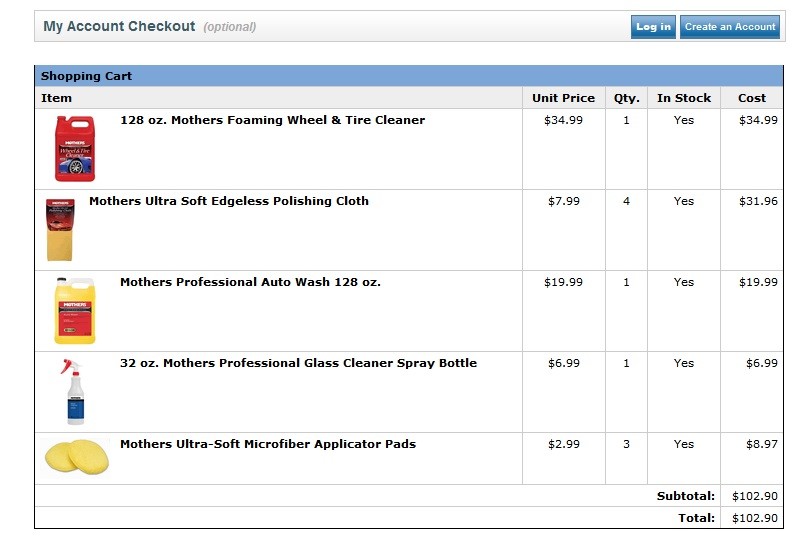This screenshot has width=810, height=537.
Task: Click In Stock Yes for Wheel Cleaner
Action: click(683, 120)
